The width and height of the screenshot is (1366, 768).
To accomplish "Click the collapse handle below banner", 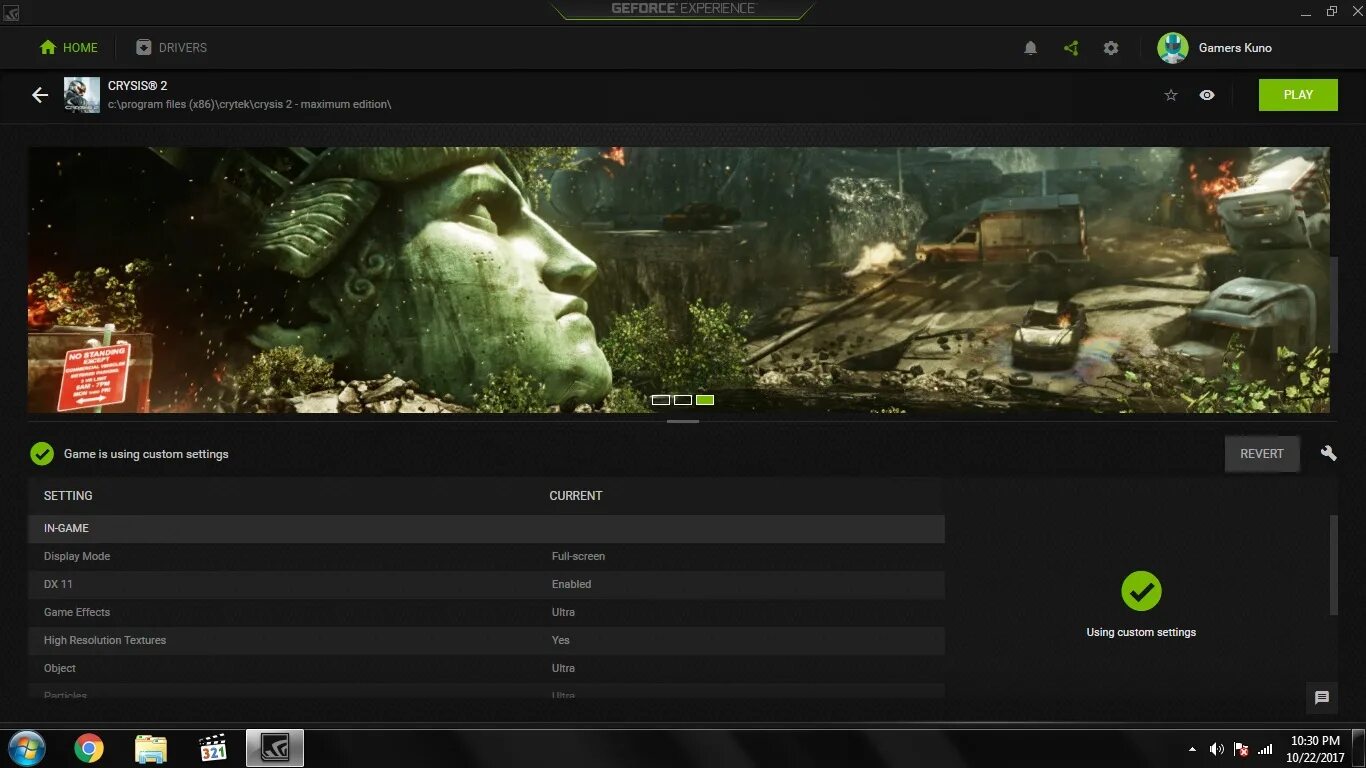I will (683, 421).
